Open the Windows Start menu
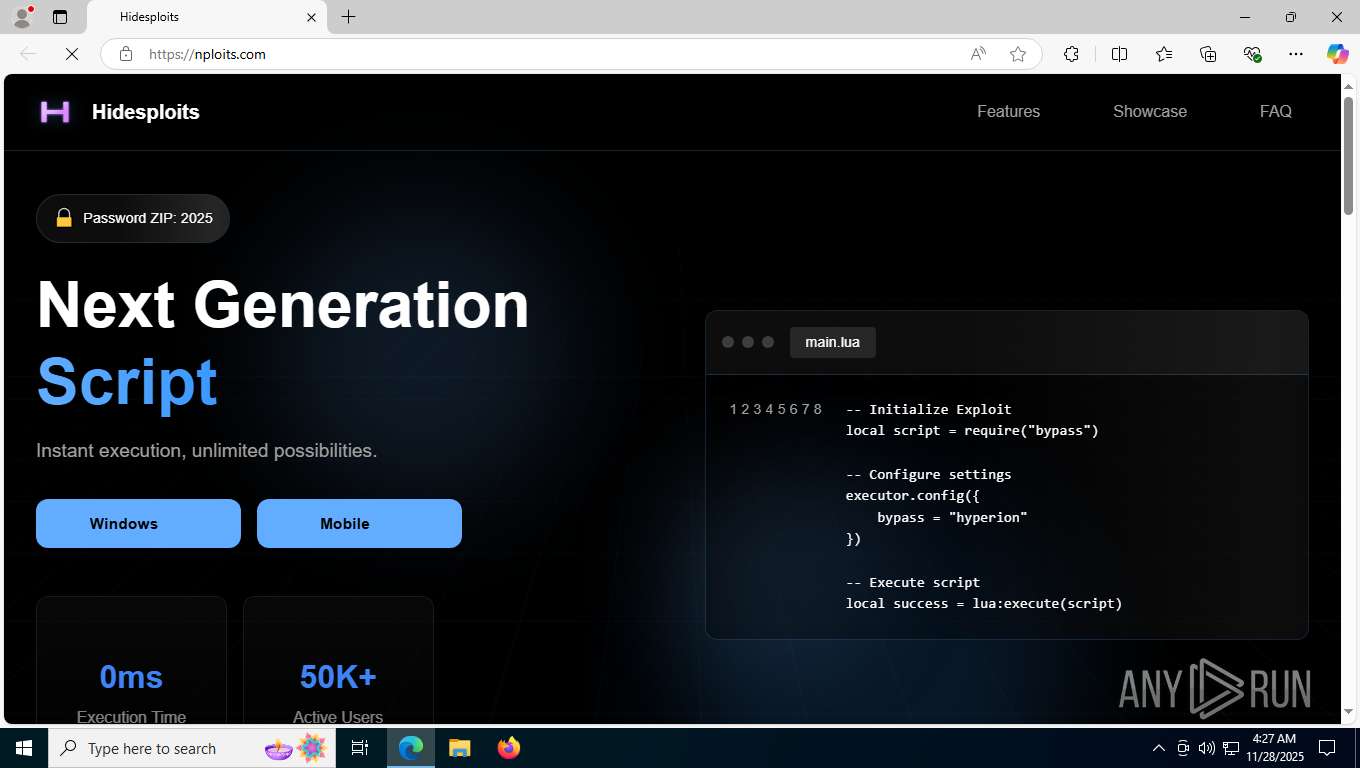Screen dimensions: 1360x768 24,748
